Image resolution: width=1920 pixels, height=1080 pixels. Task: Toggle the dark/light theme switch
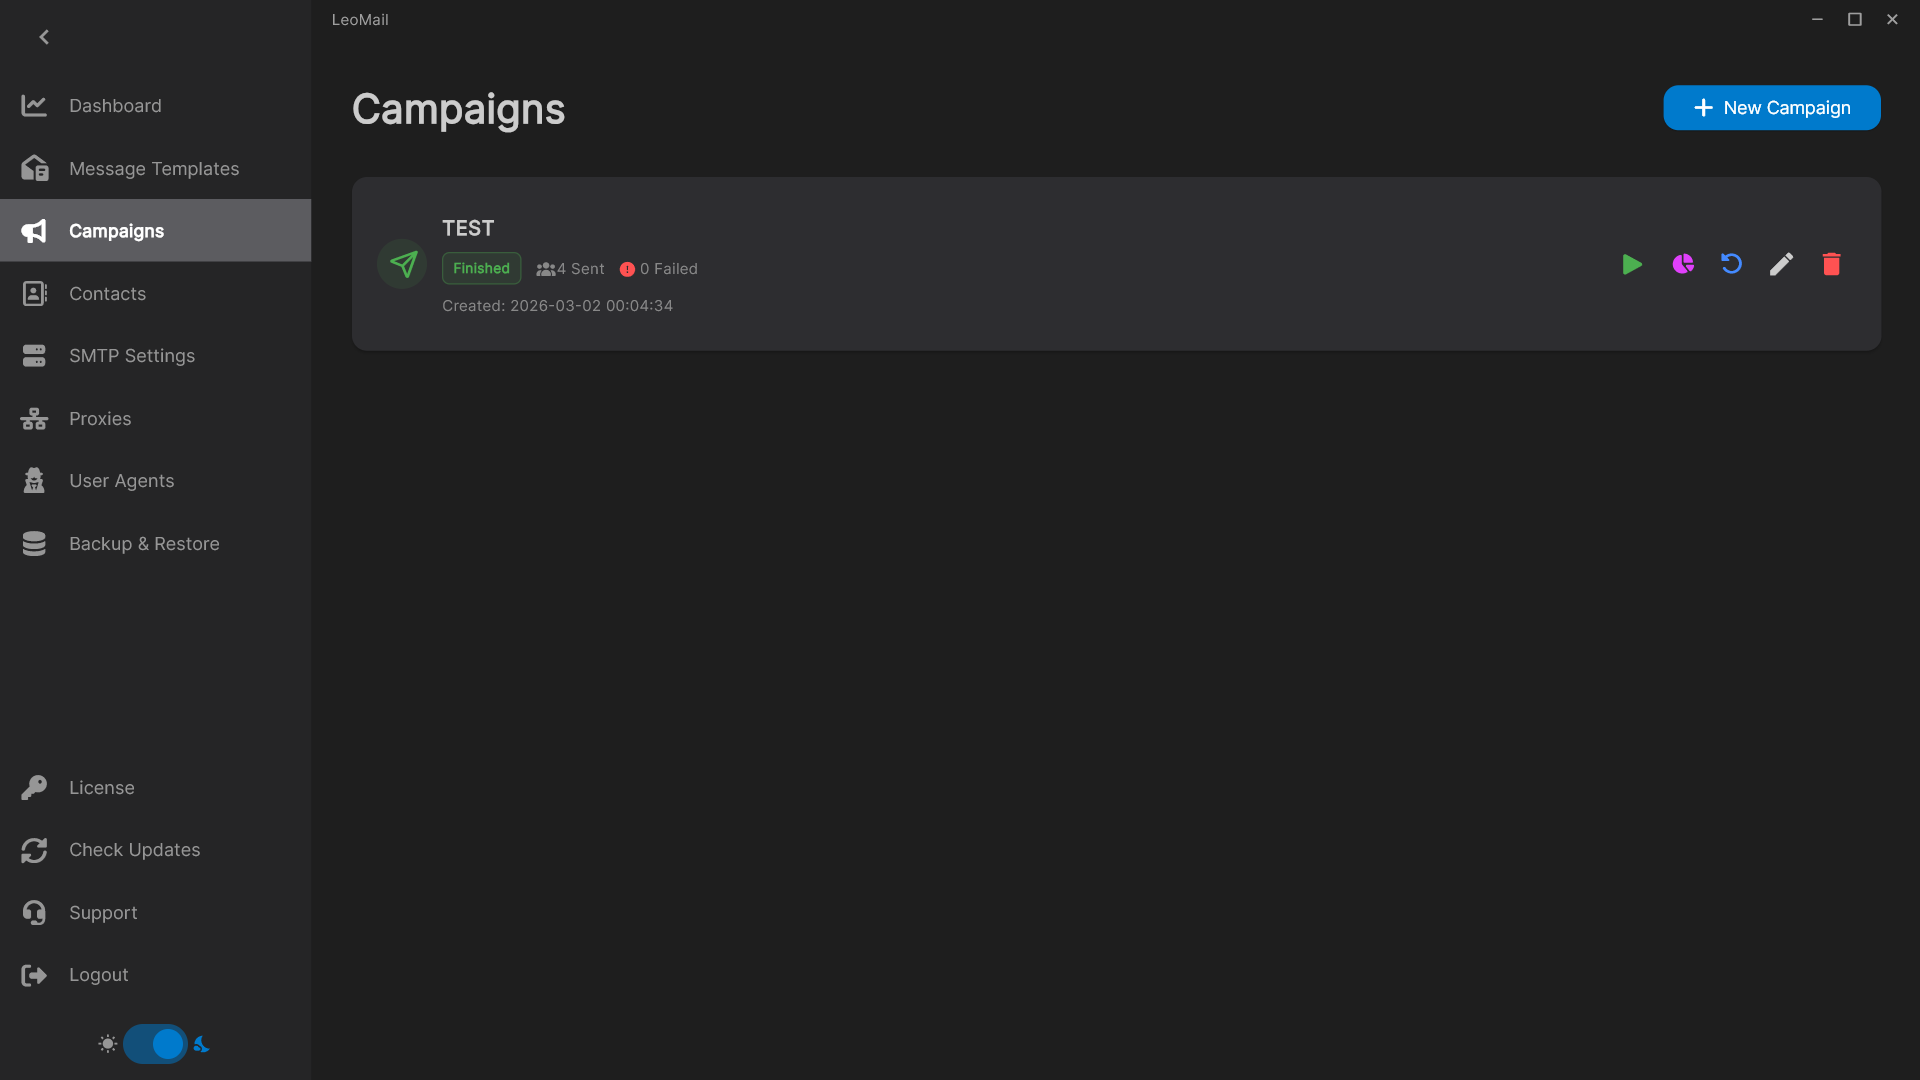(x=155, y=1044)
